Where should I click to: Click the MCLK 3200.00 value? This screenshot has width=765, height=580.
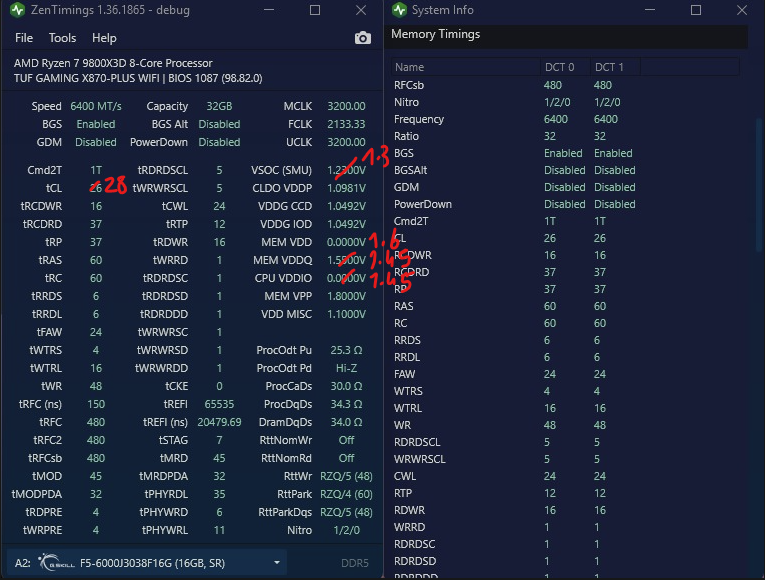coord(346,106)
